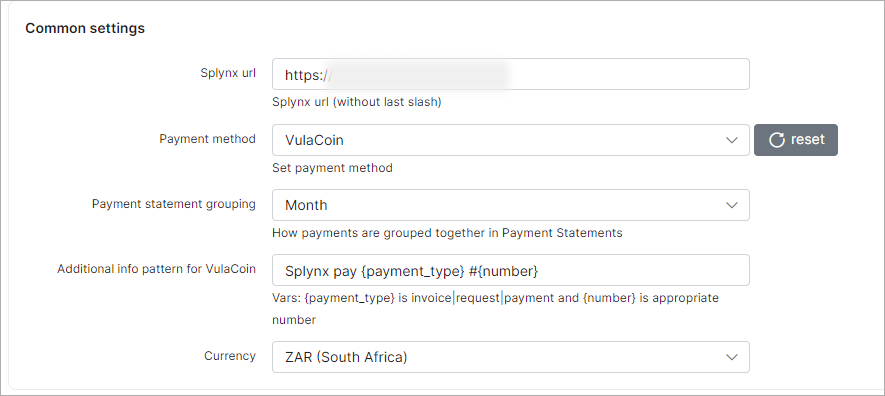Click the "Currency" field label
885x396 pixels.
[x=230, y=356]
